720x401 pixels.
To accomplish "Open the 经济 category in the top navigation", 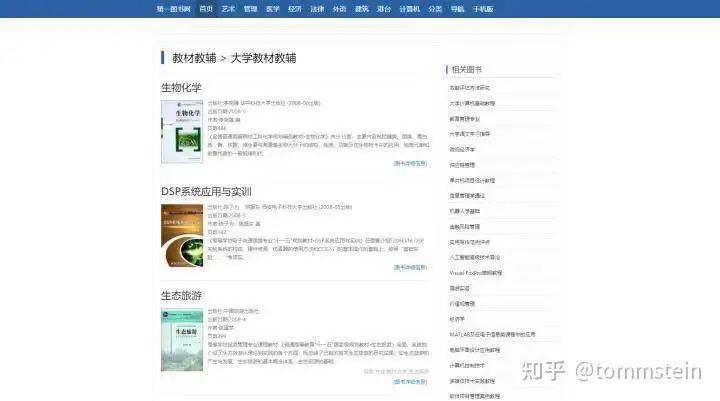I will [x=295, y=9].
